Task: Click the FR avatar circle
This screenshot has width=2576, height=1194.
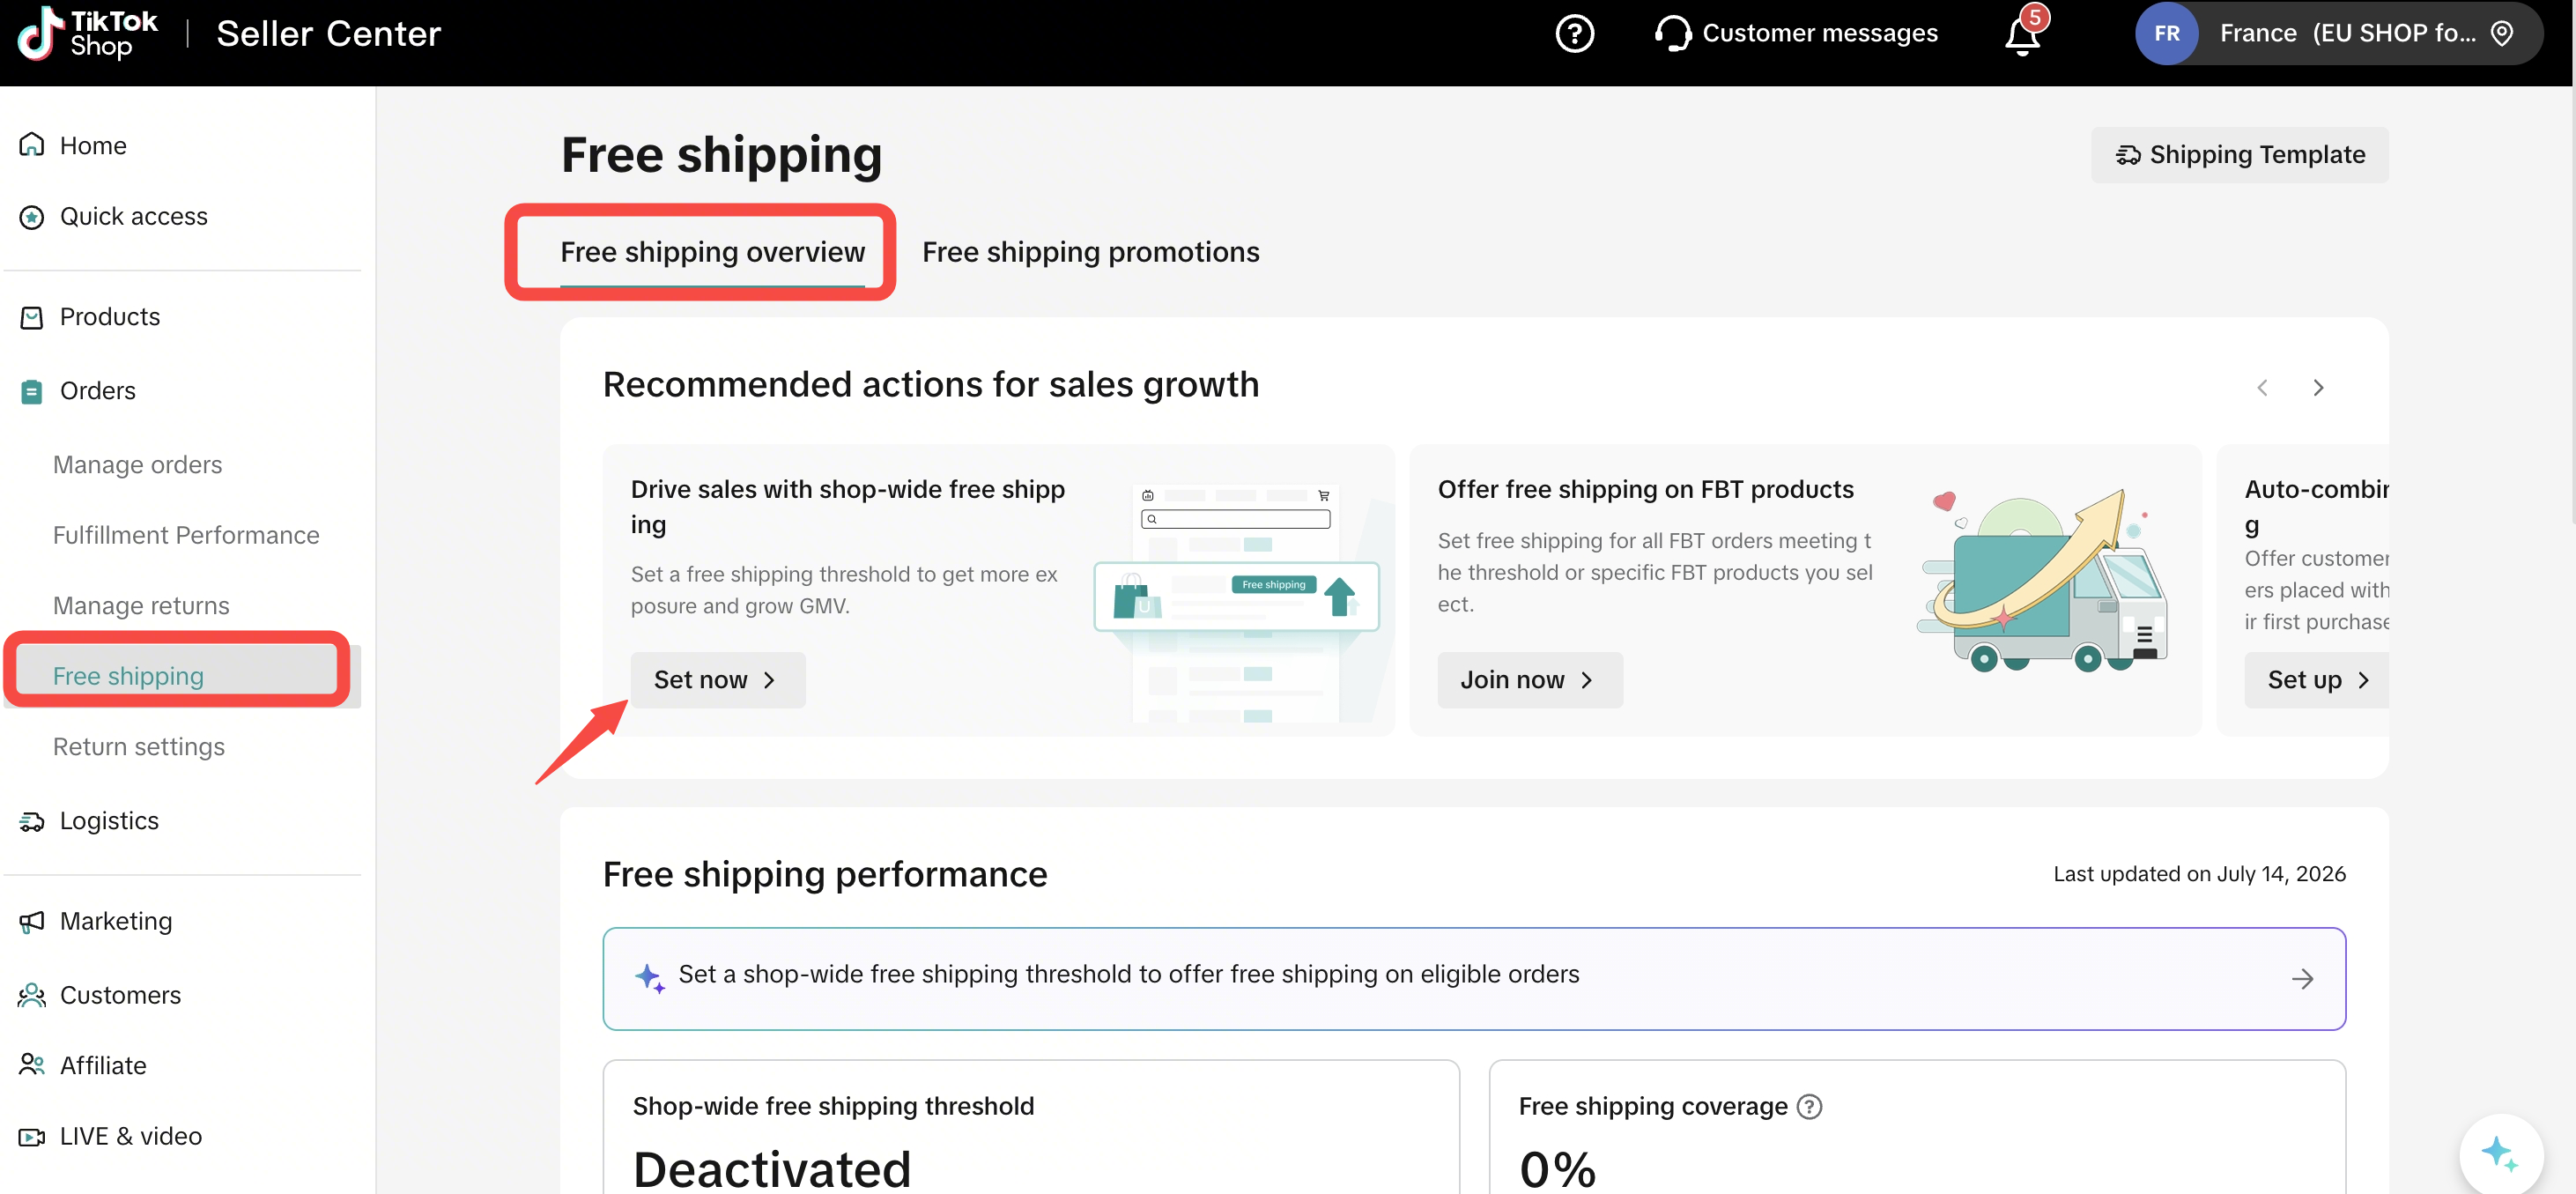Action: (x=2166, y=33)
